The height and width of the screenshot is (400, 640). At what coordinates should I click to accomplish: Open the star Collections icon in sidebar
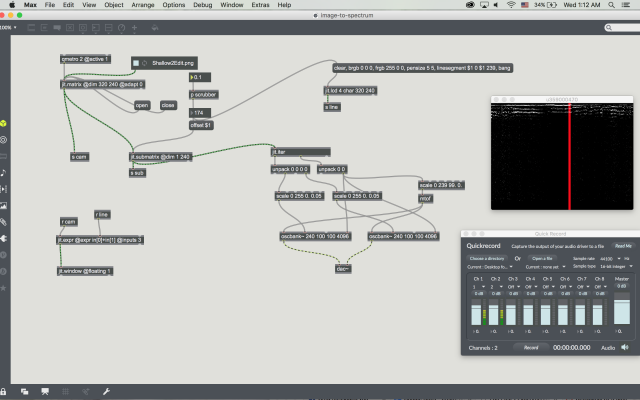(x=3, y=288)
